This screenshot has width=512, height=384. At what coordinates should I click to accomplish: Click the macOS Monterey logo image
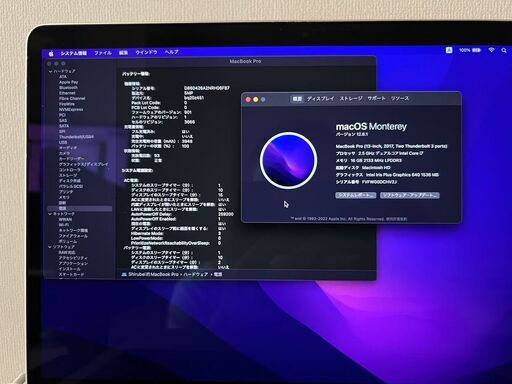point(288,160)
